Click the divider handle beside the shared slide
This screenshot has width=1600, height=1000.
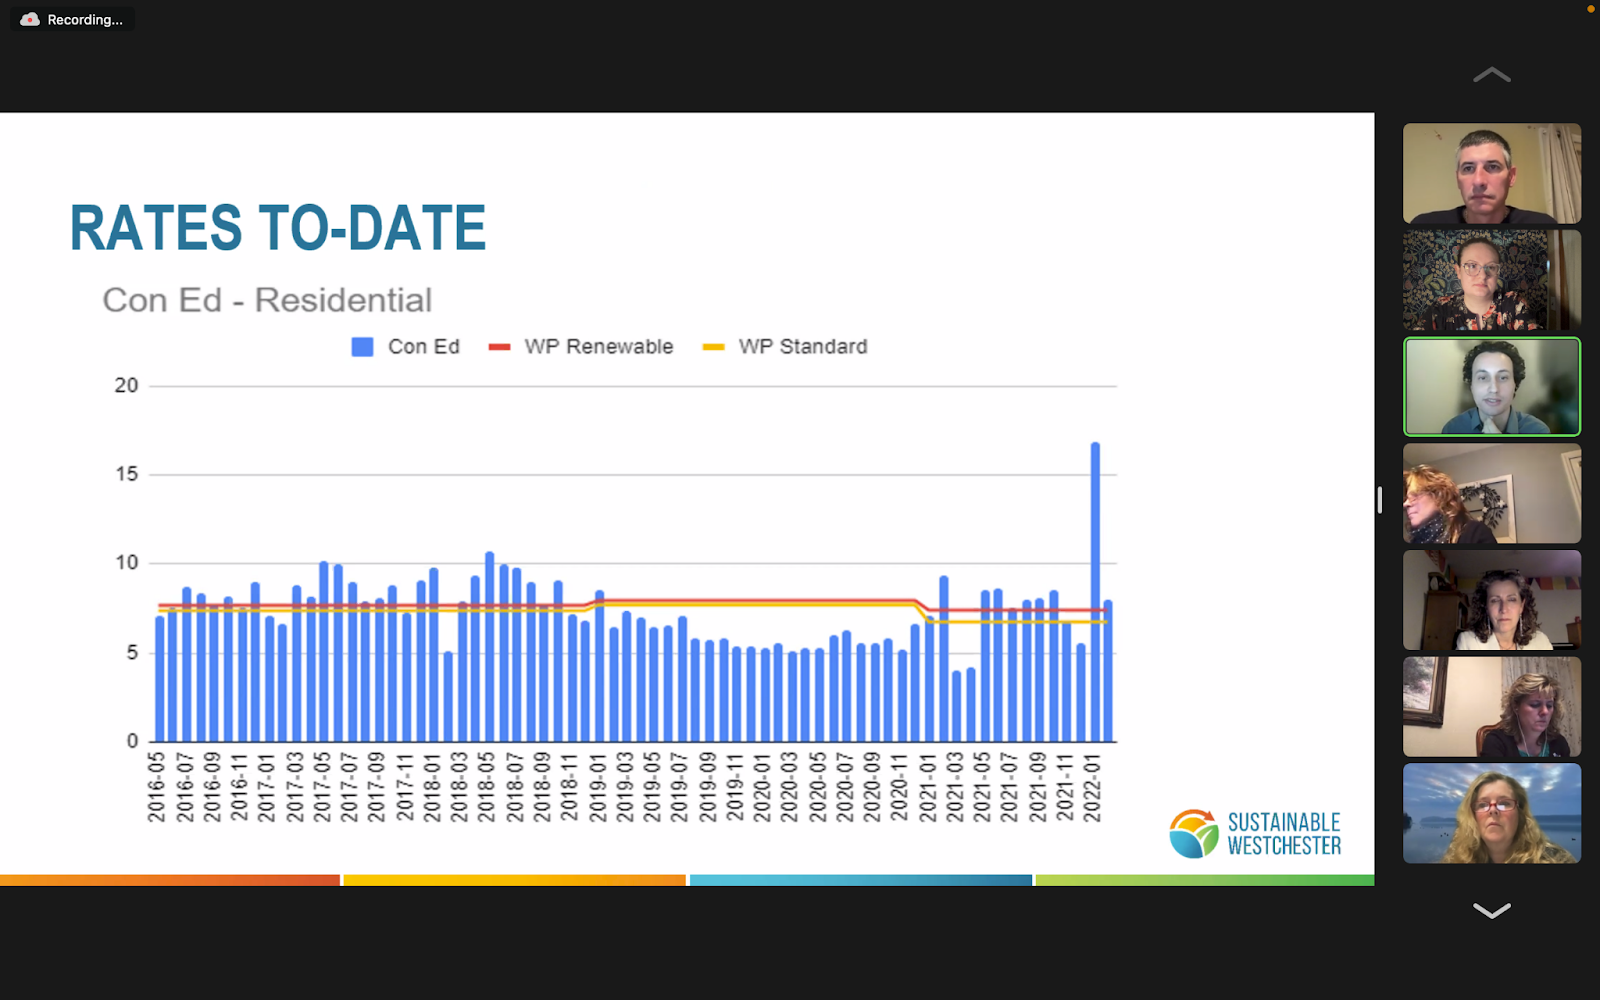[x=1379, y=500]
